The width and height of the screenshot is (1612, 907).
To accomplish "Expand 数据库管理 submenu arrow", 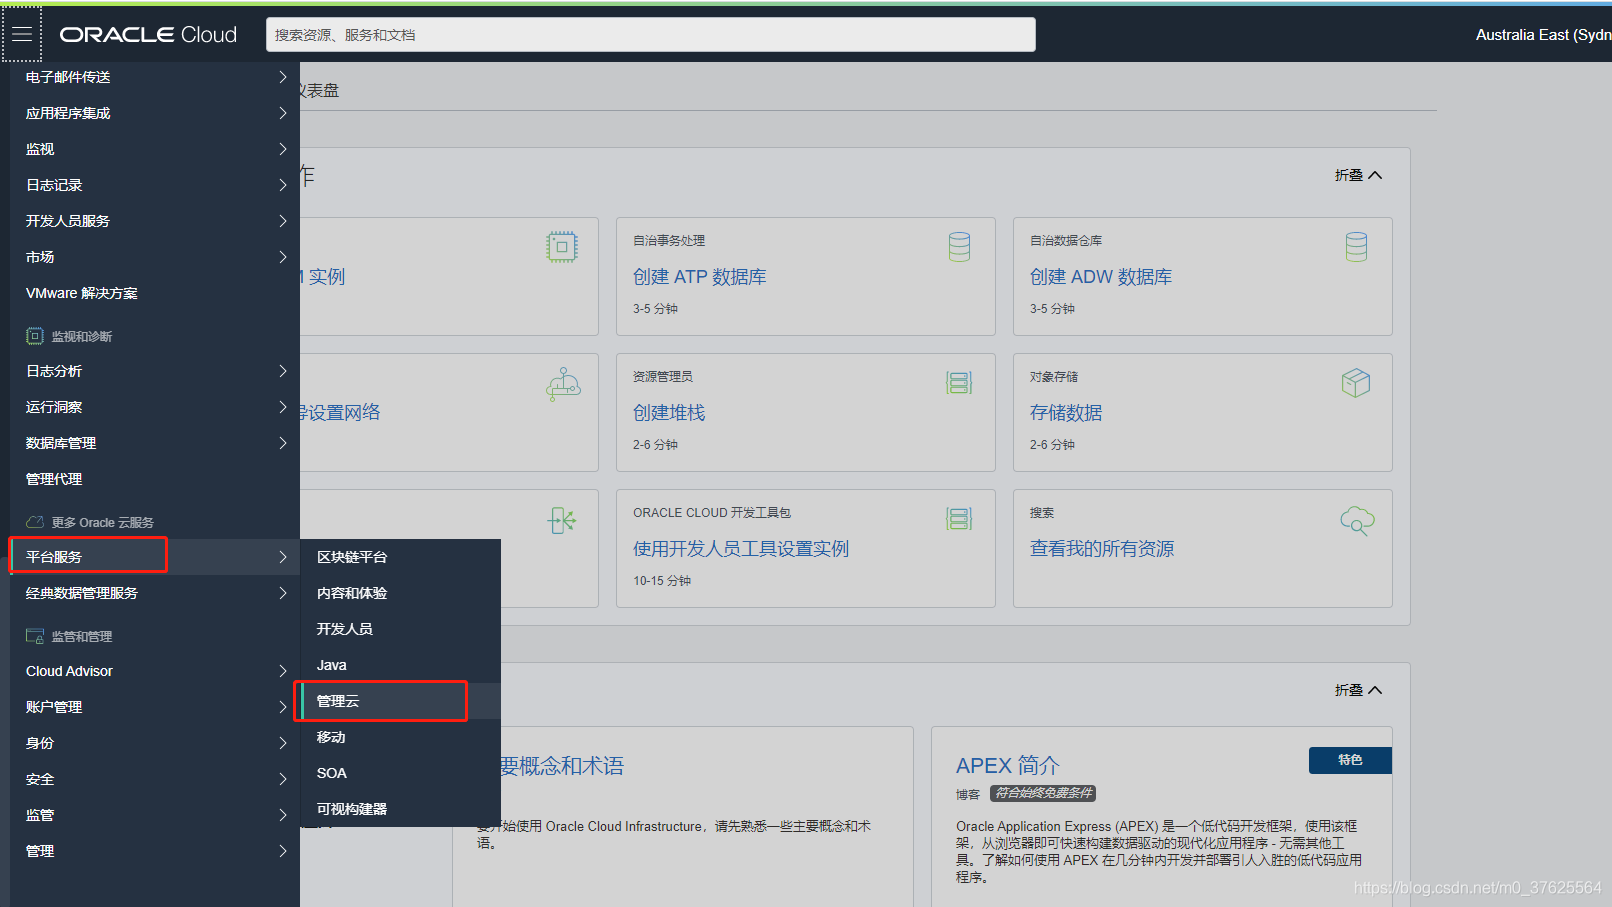I will coord(283,443).
